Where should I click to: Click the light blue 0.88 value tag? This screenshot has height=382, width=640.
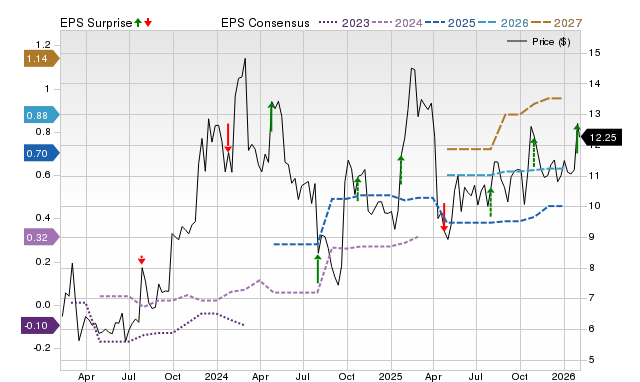tap(42, 115)
